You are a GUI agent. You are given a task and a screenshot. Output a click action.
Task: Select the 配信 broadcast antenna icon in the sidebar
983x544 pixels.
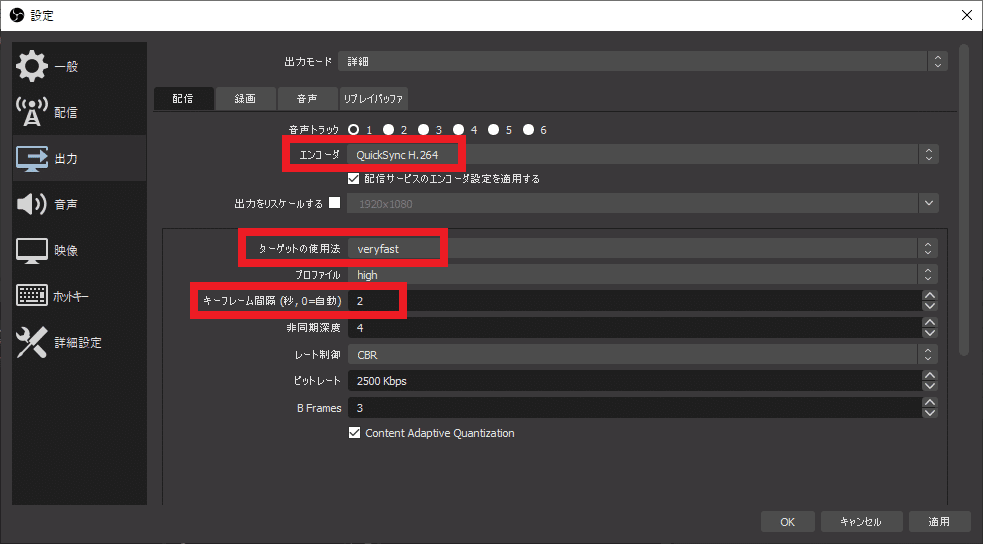31,112
